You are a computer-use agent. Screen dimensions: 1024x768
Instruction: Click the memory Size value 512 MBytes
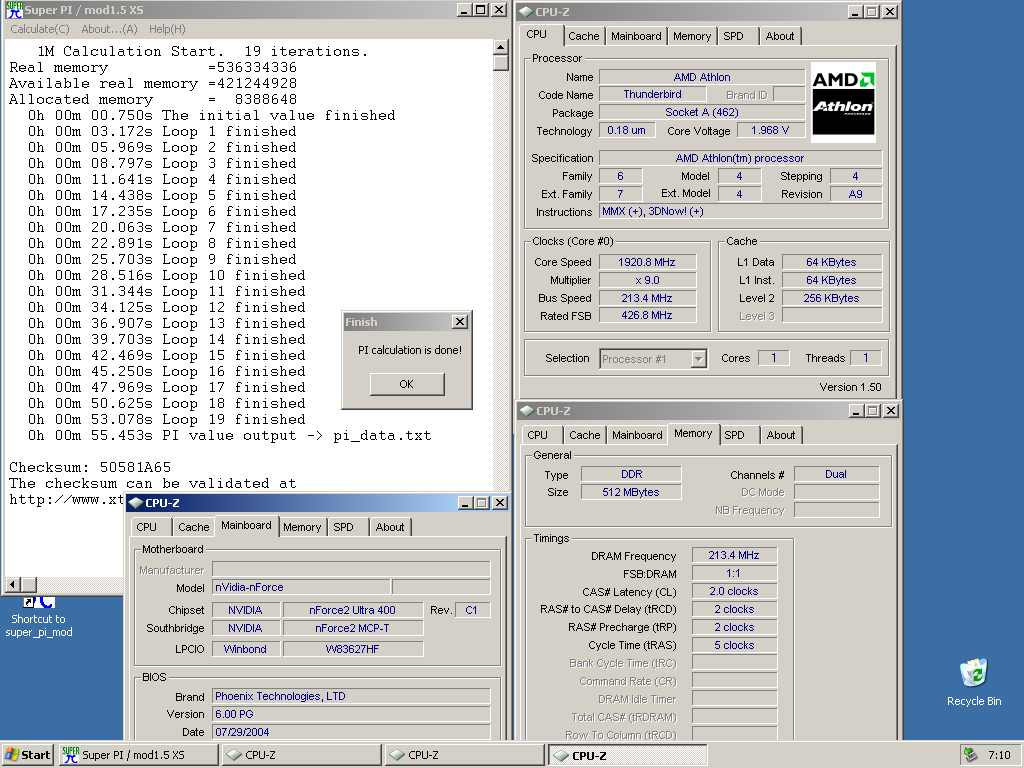631,492
